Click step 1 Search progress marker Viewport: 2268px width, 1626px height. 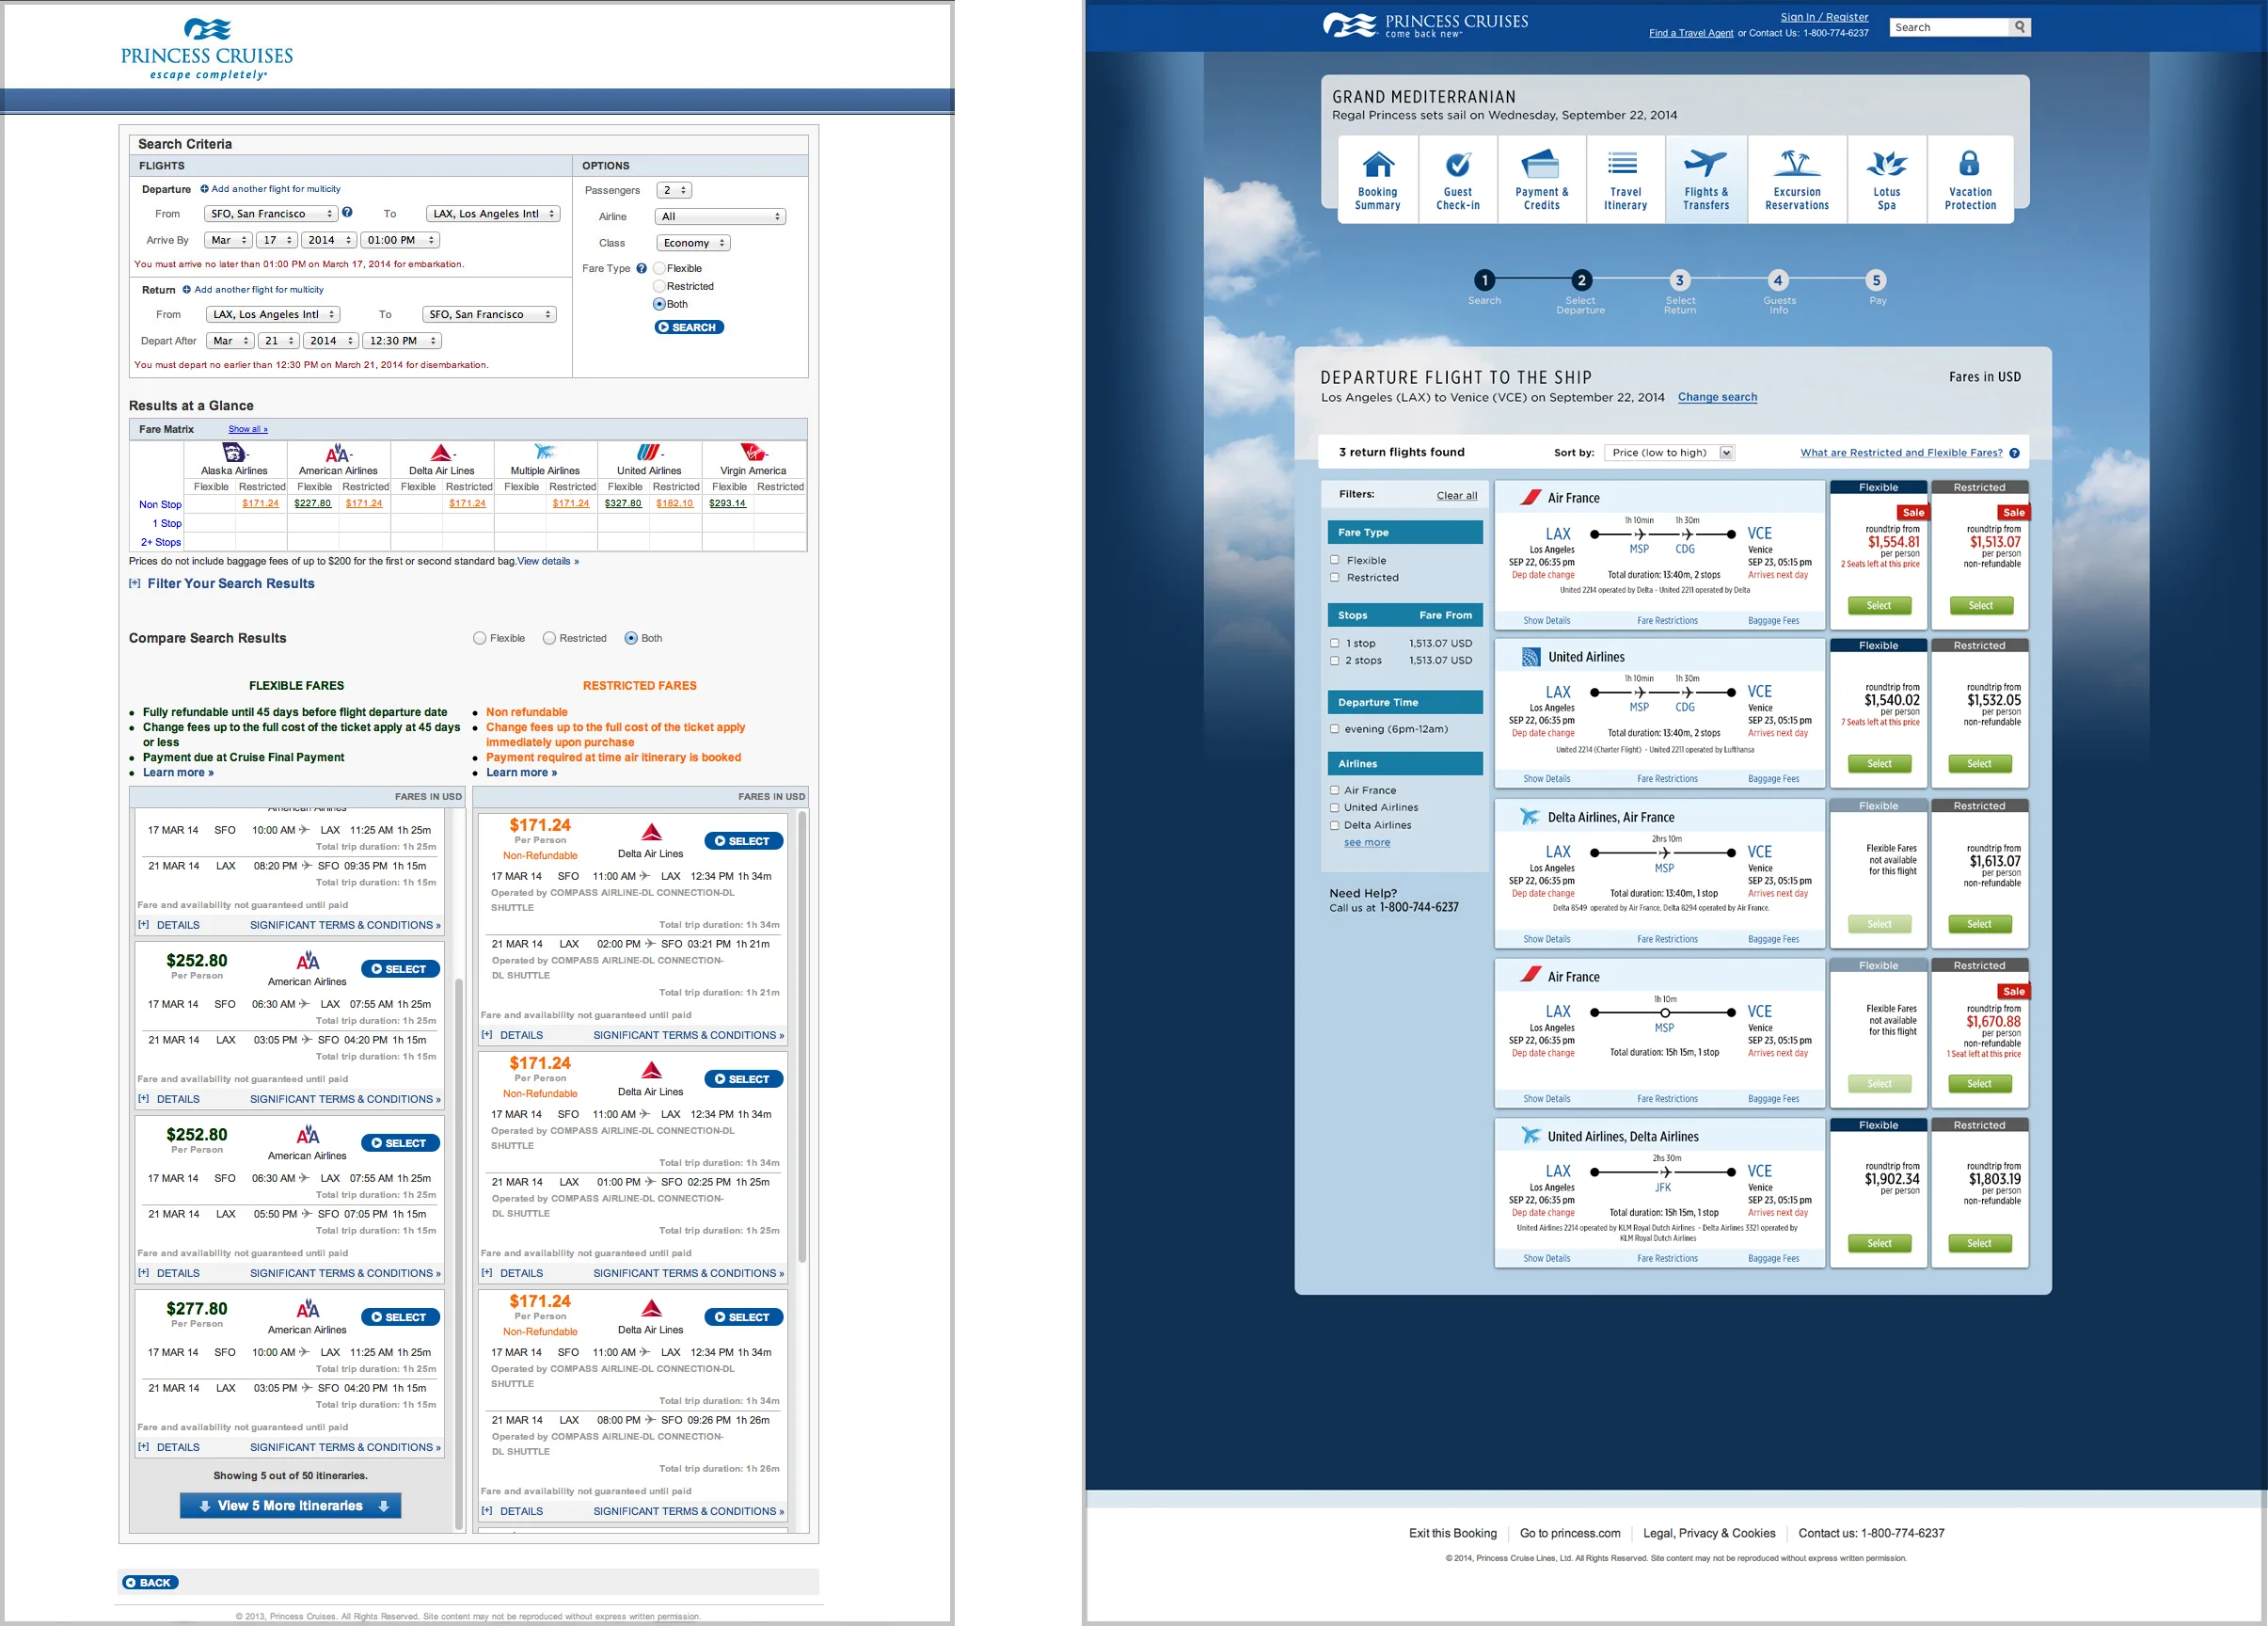(1484, 280)
